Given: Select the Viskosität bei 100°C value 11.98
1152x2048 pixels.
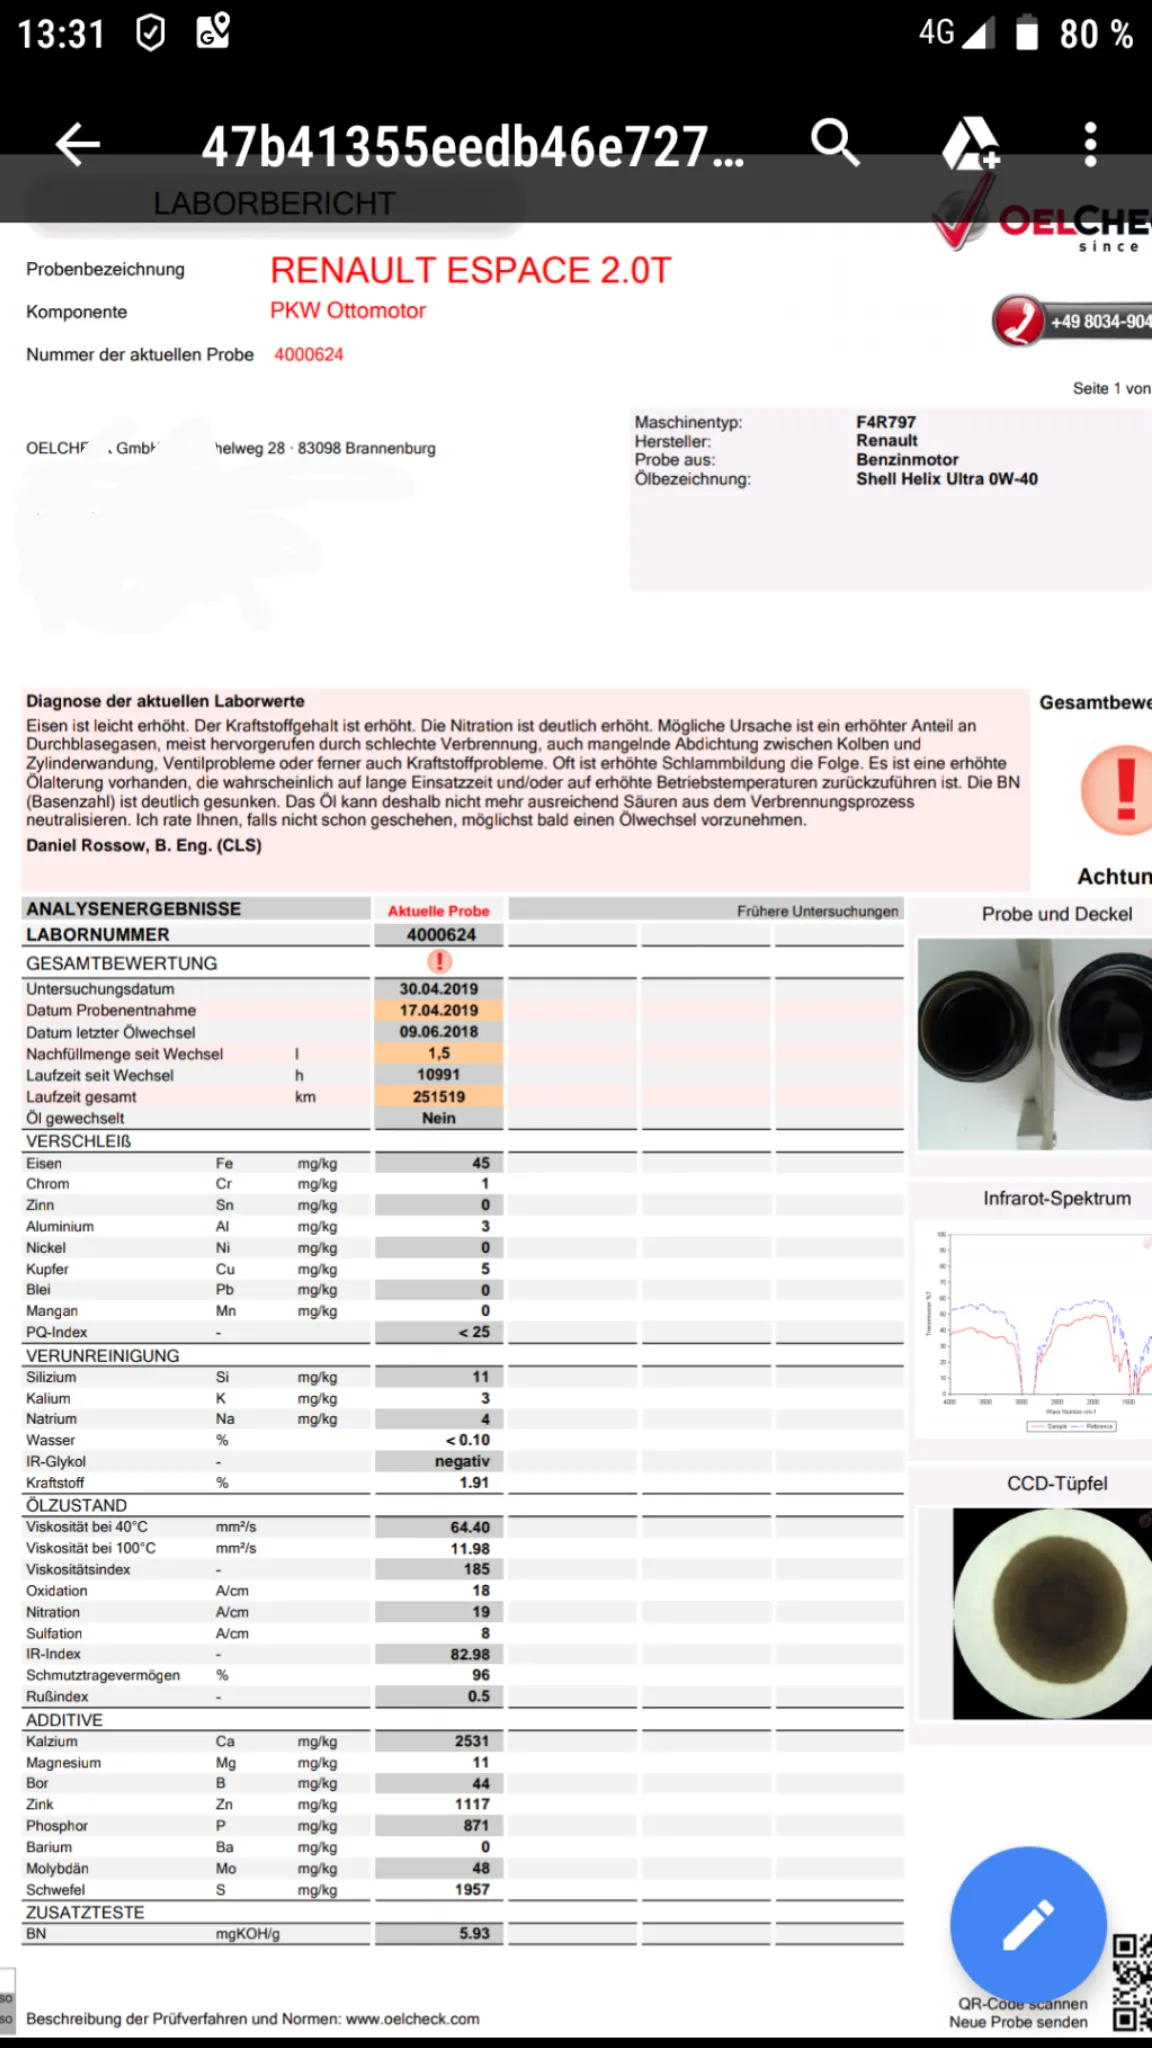Looking at the screenshot, I should pyautogui.click(x=470, y=1548).
